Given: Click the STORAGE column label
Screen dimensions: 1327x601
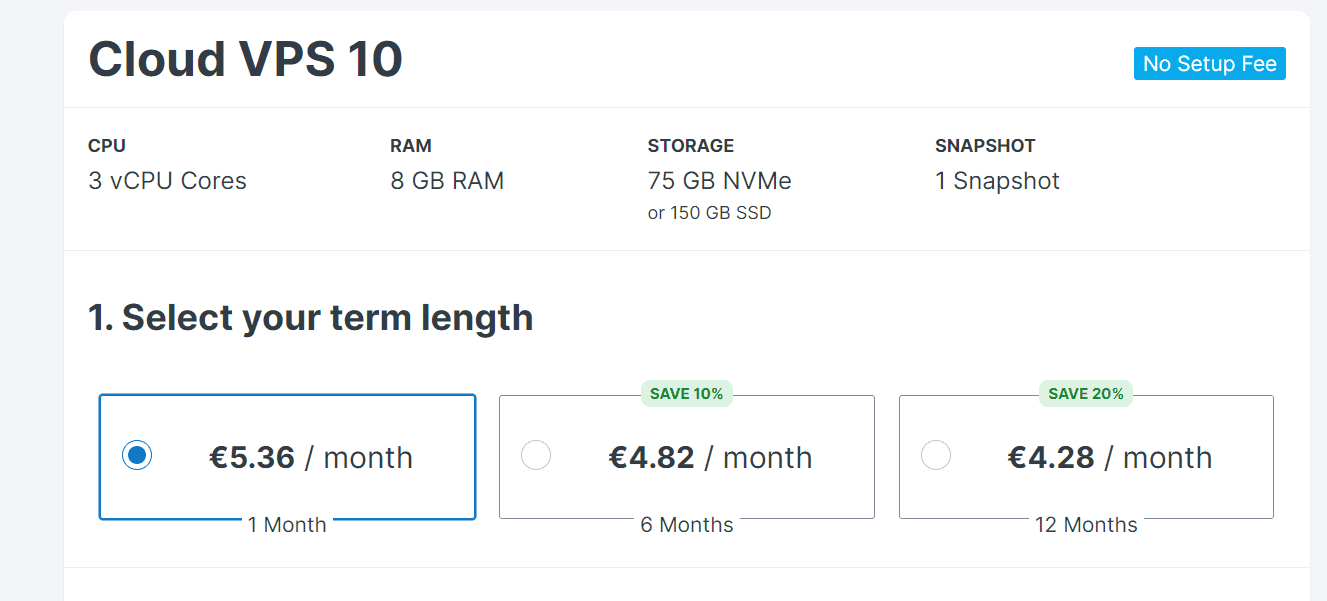Looking at the screenshot, I should click(x=690, y=146).
